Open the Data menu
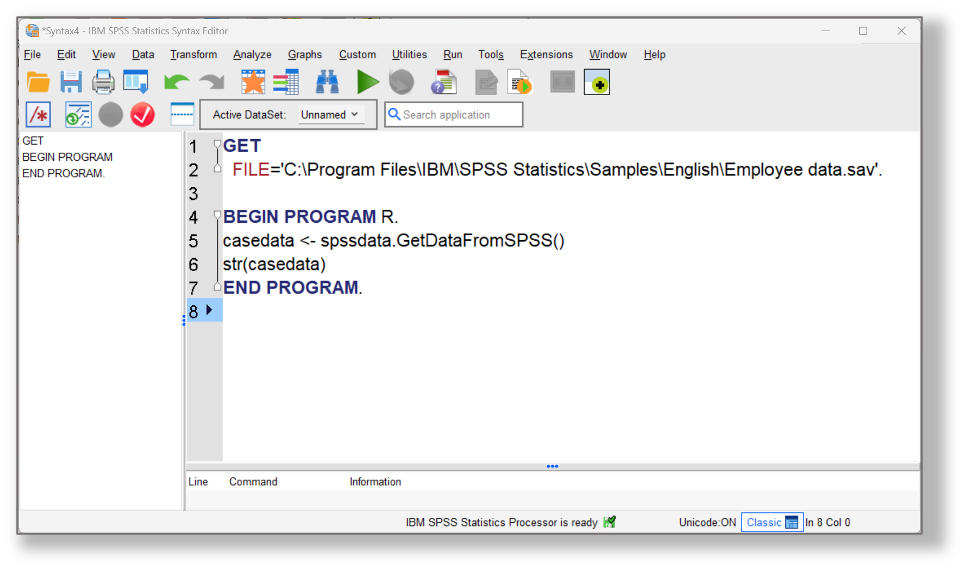This screenshot has width=966, height=570. 143,54
